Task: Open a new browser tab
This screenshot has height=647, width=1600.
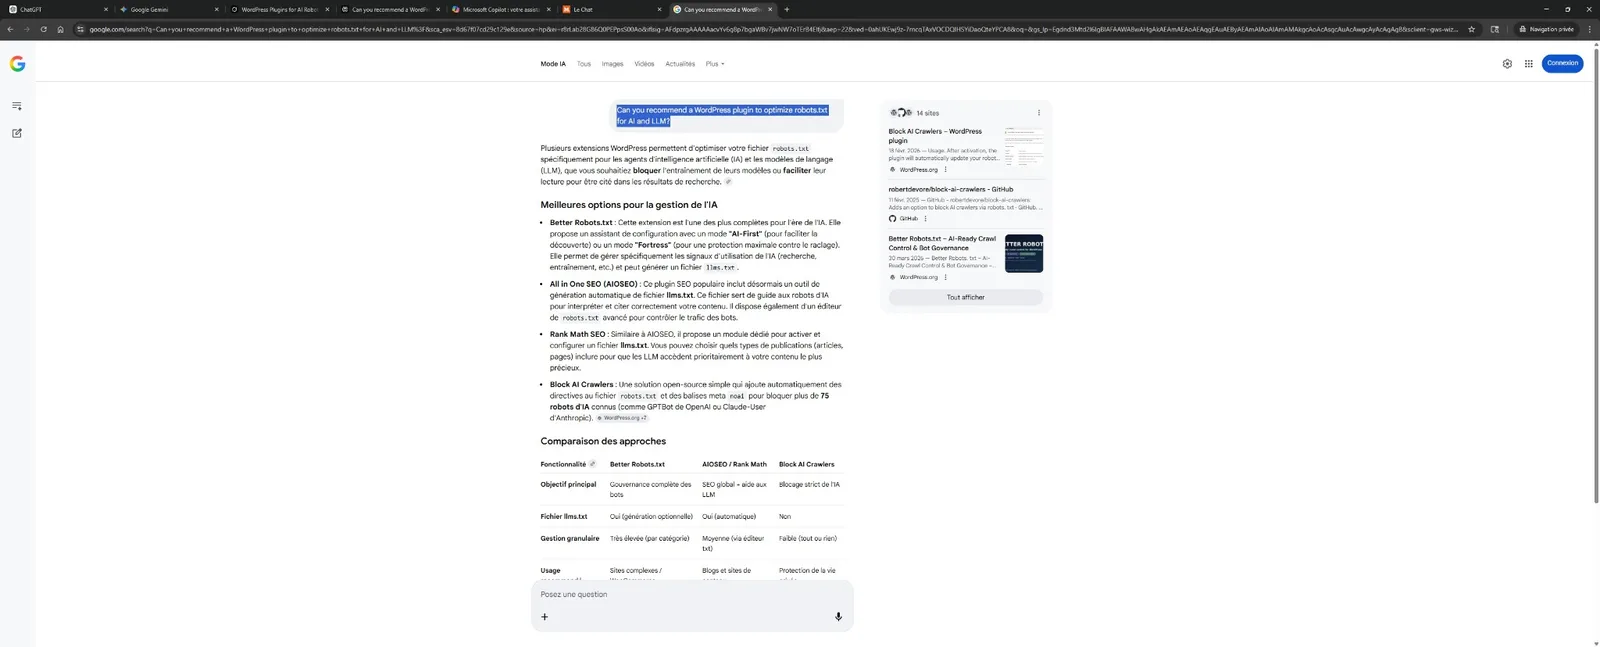Action: 787,9
